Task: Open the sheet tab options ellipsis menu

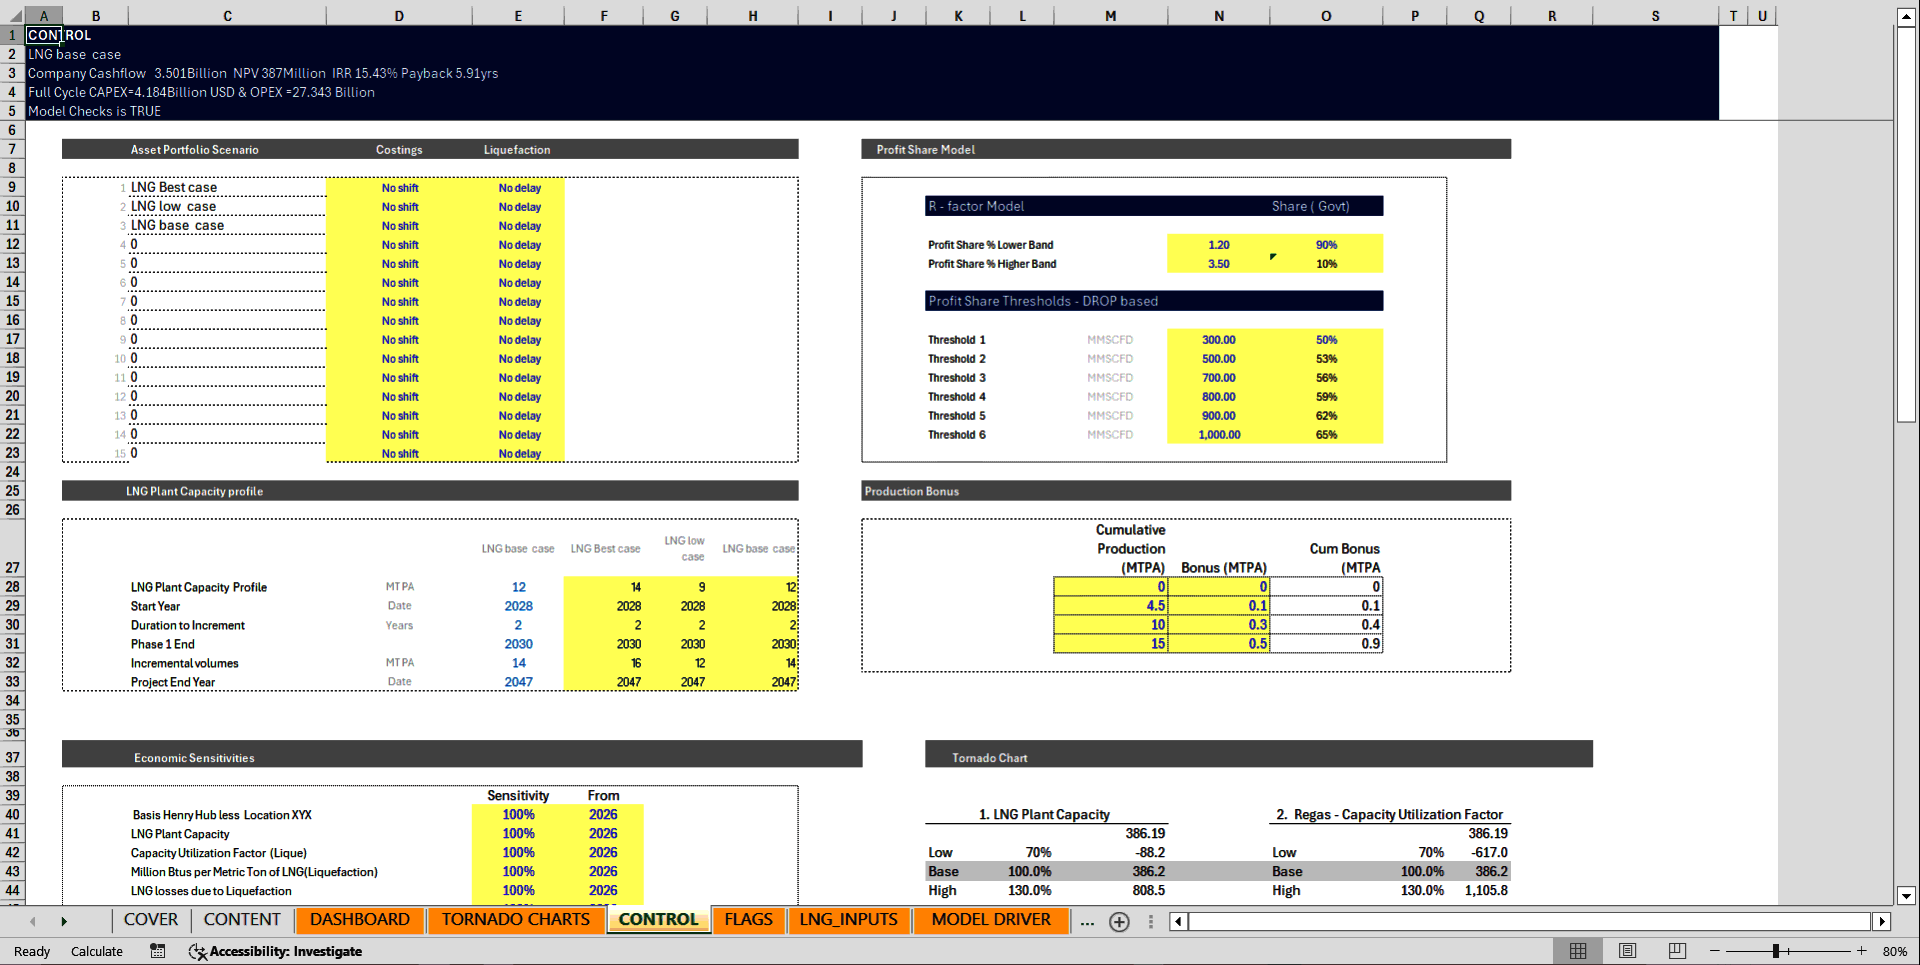Action: click(1150, 922)
